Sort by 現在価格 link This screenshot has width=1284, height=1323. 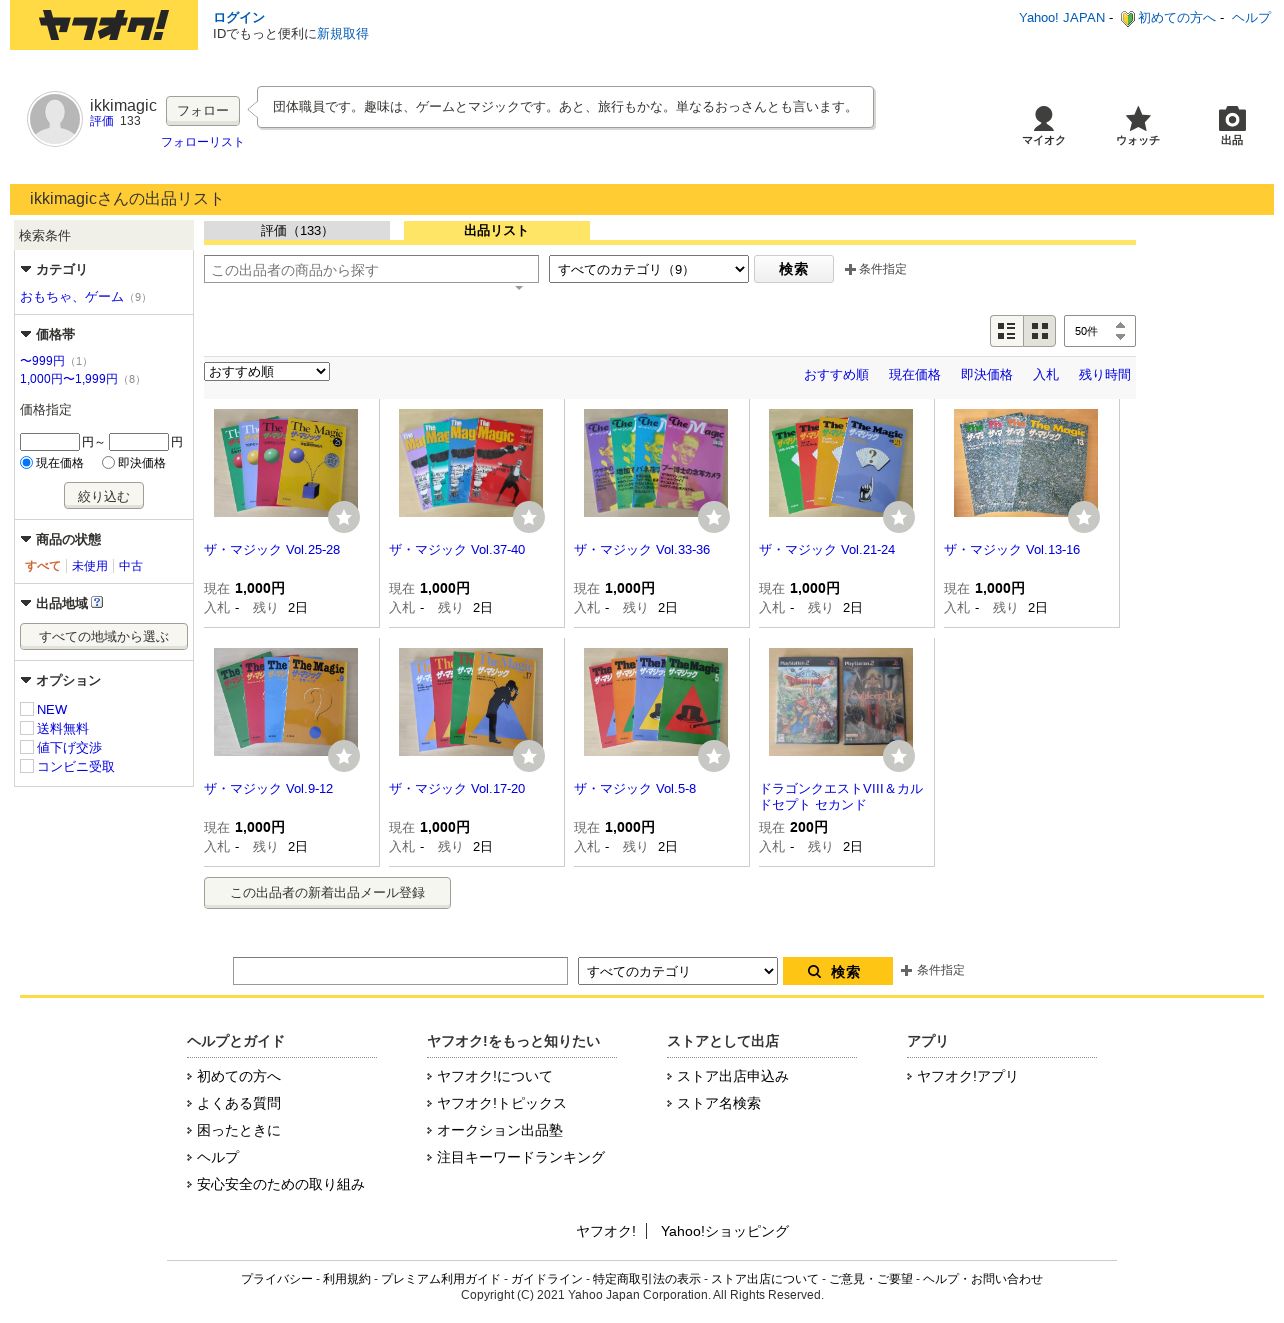(915, 375)
